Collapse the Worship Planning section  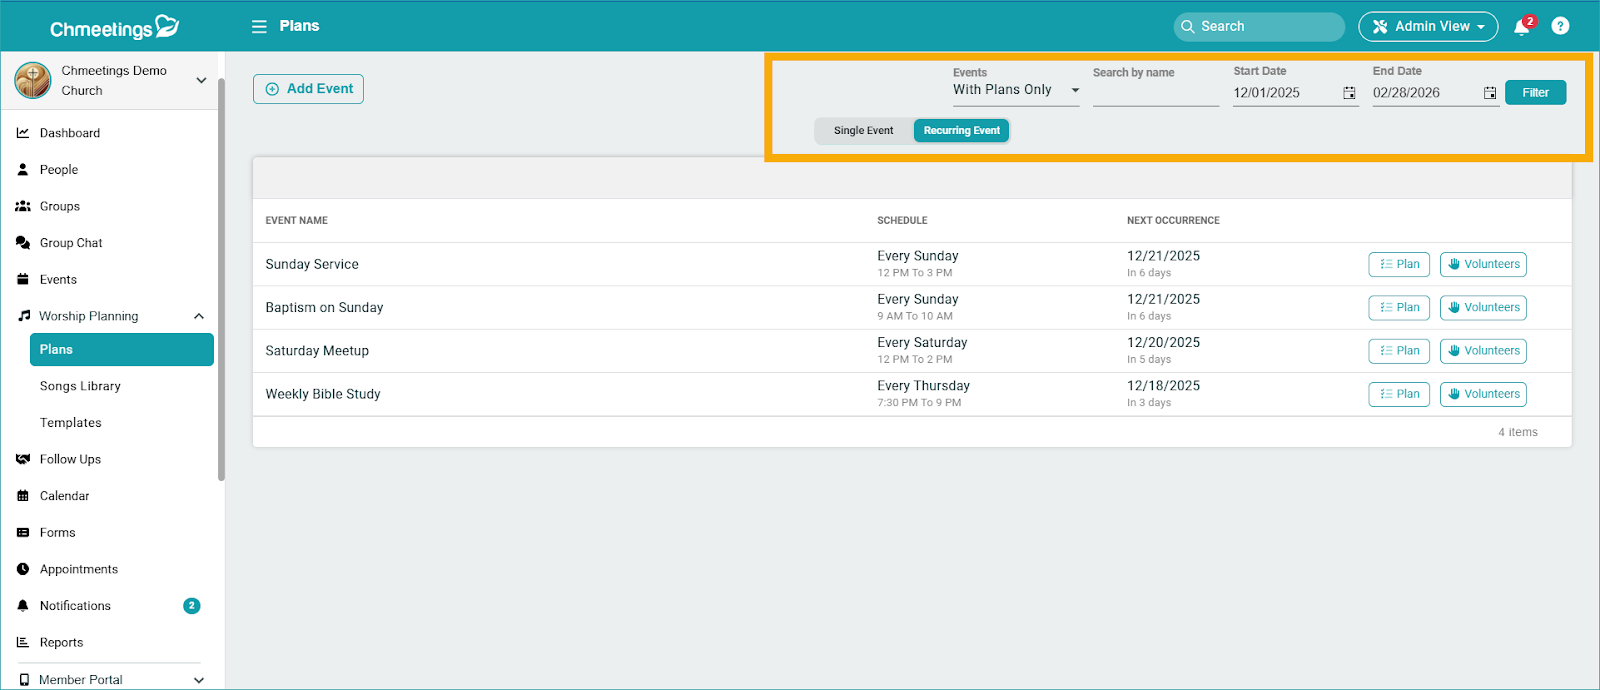(199, 316)
